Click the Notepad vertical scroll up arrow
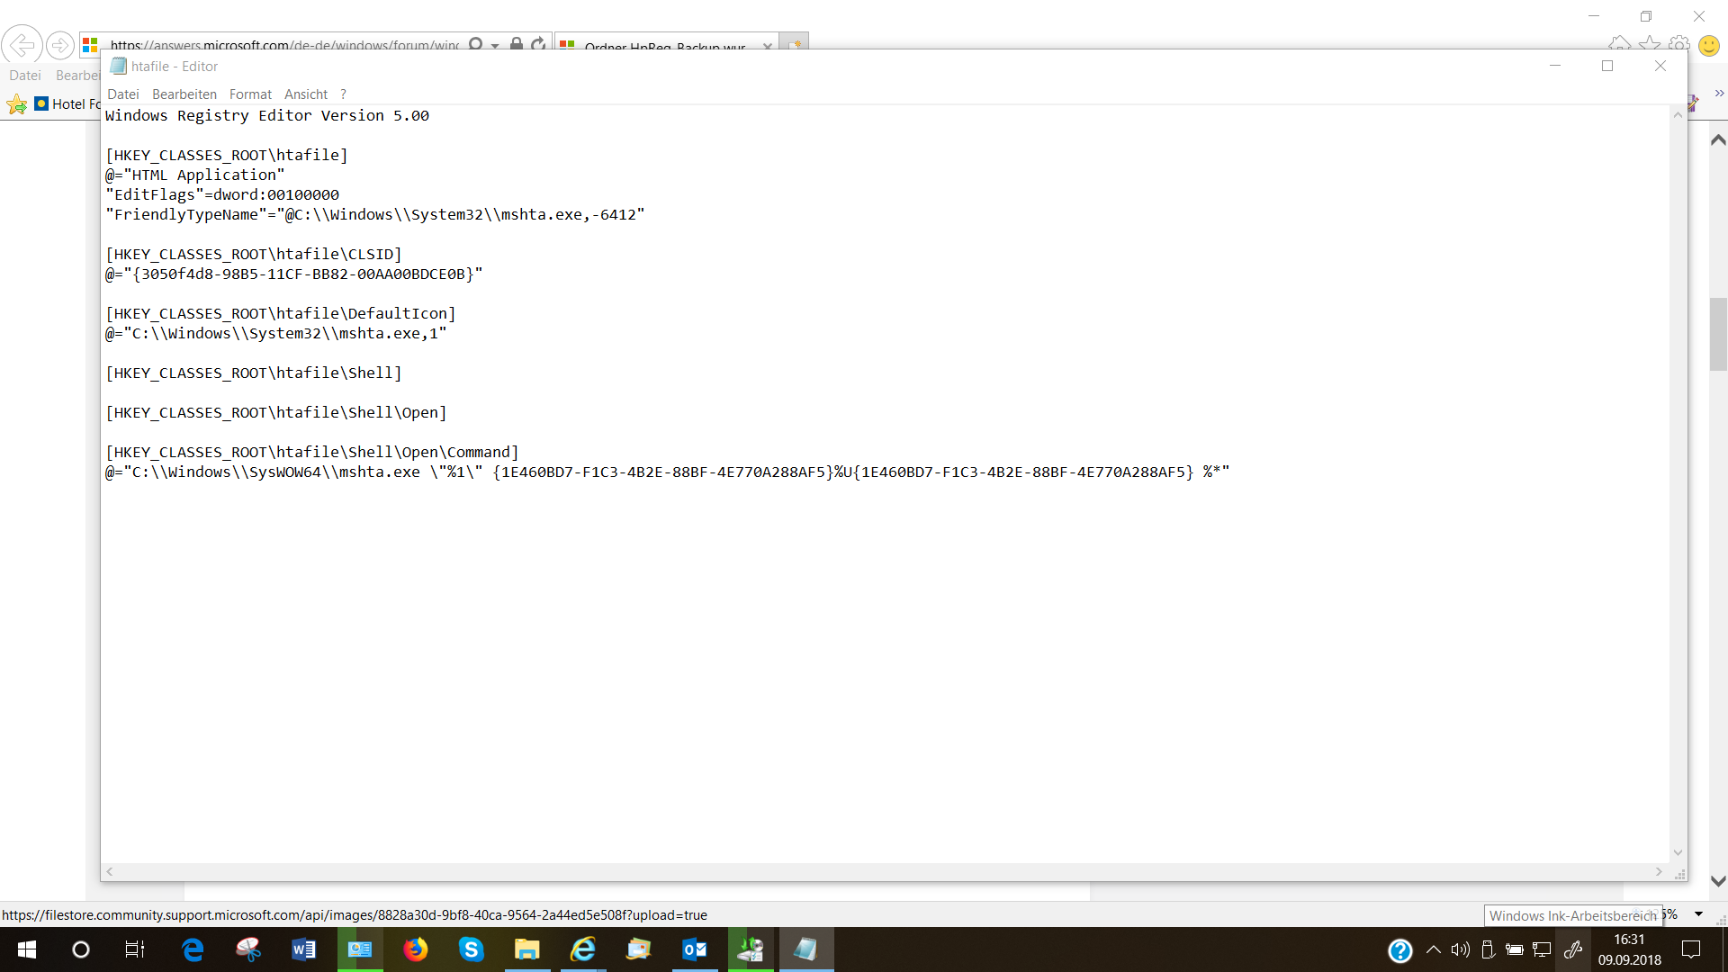 [1678, 115]
